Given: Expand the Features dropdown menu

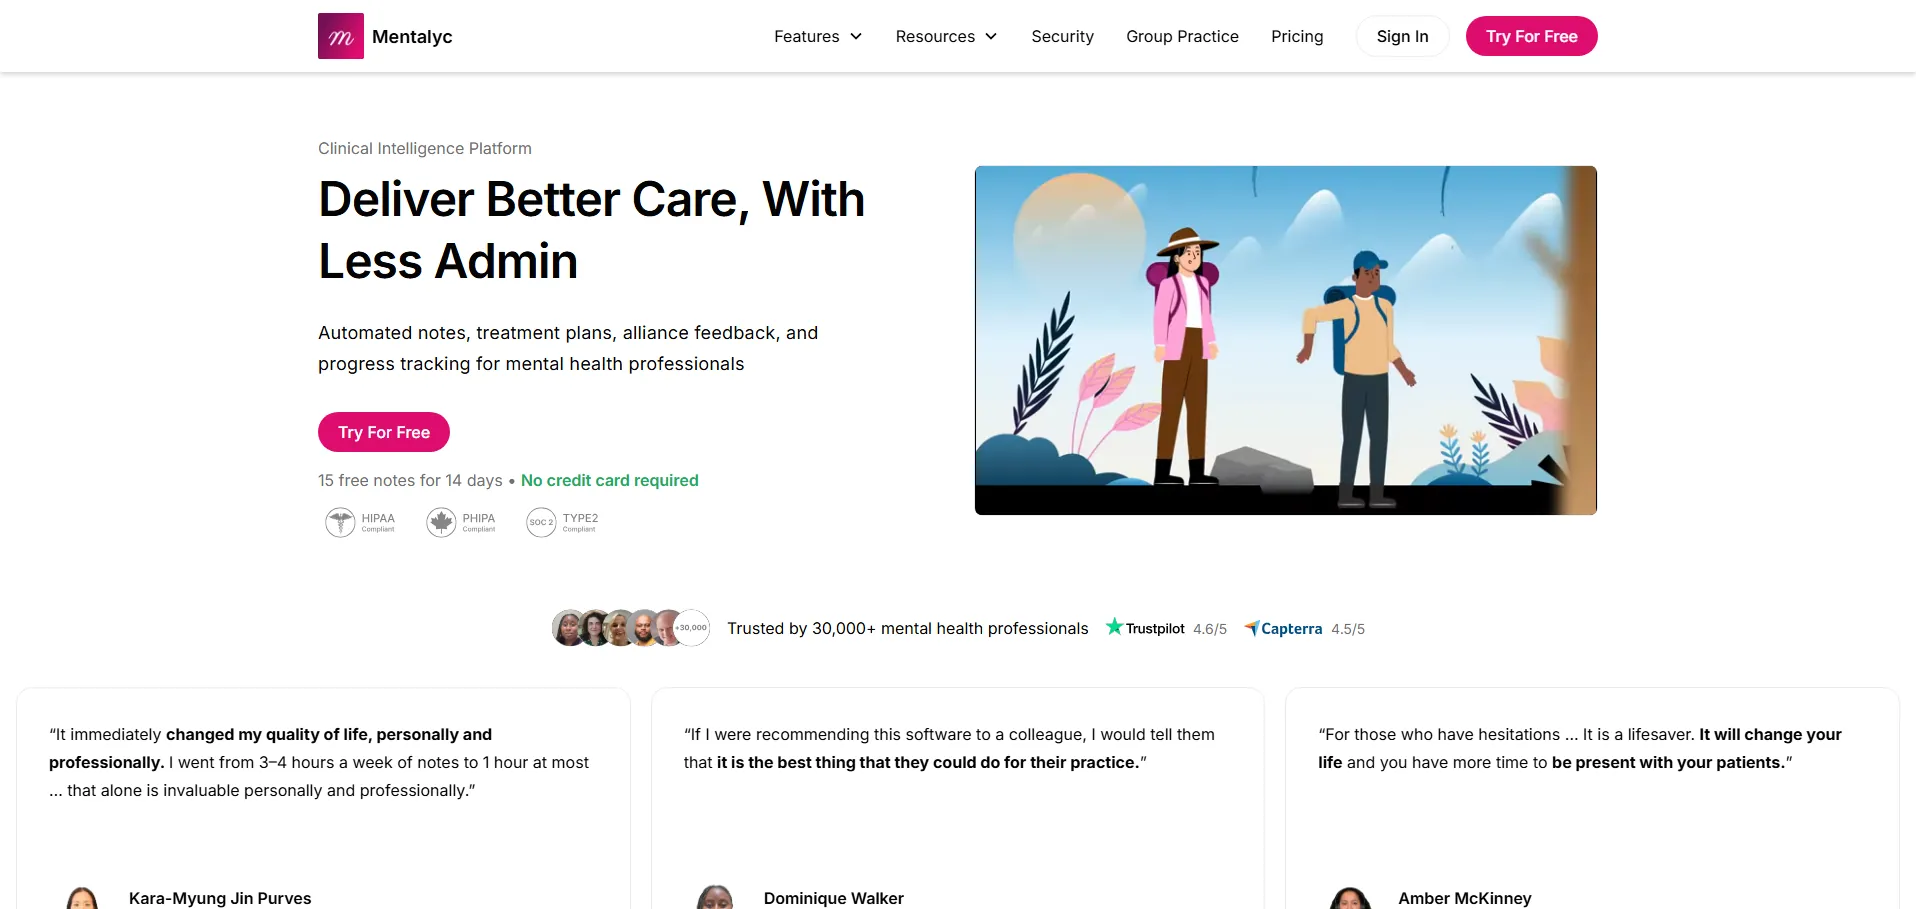Looking at the screenshot, I should [807, 36].
